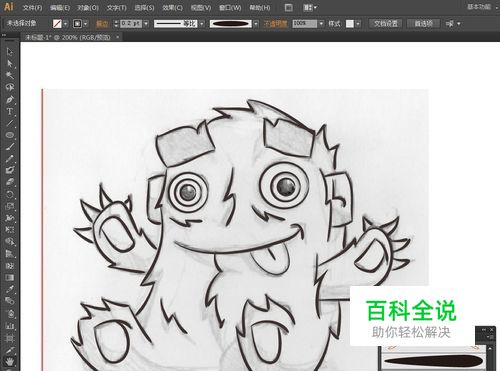Viewport: 500px width, 371px height.
Task: Click the opacity 100% input field
Action: coord(305,24)
